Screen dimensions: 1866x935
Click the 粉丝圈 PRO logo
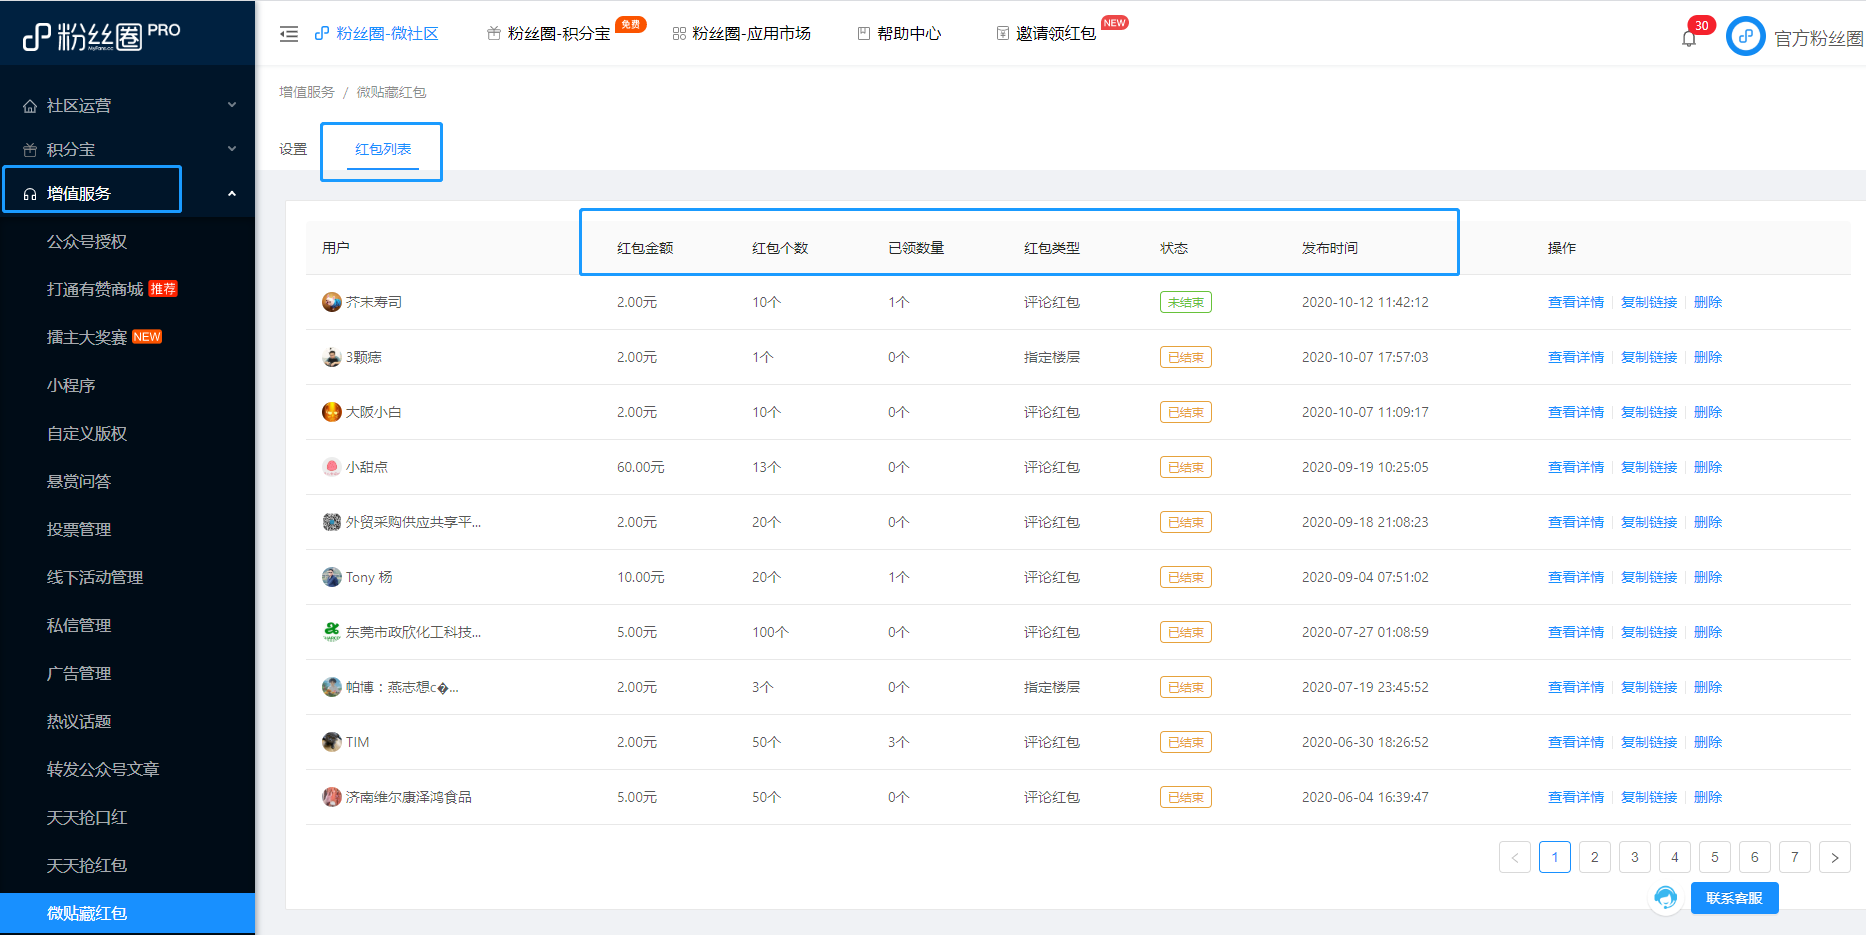click(x=100, y=36)
